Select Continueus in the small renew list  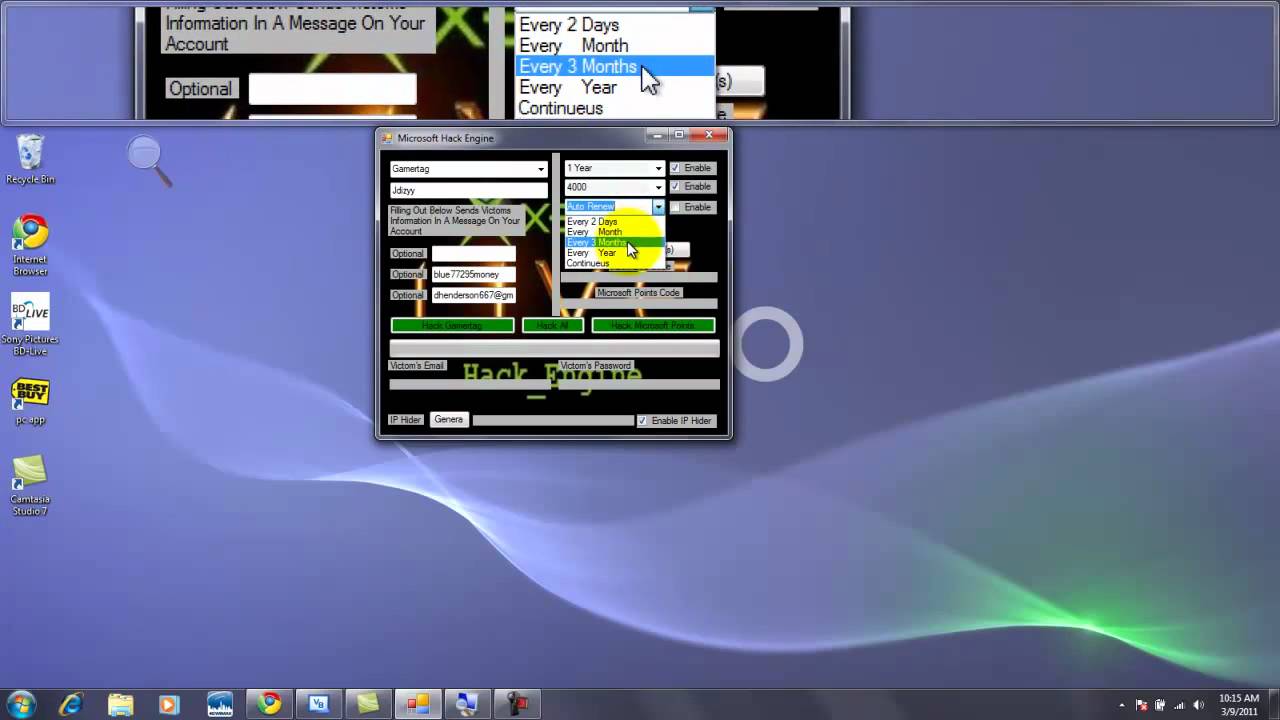pos(614,263)
